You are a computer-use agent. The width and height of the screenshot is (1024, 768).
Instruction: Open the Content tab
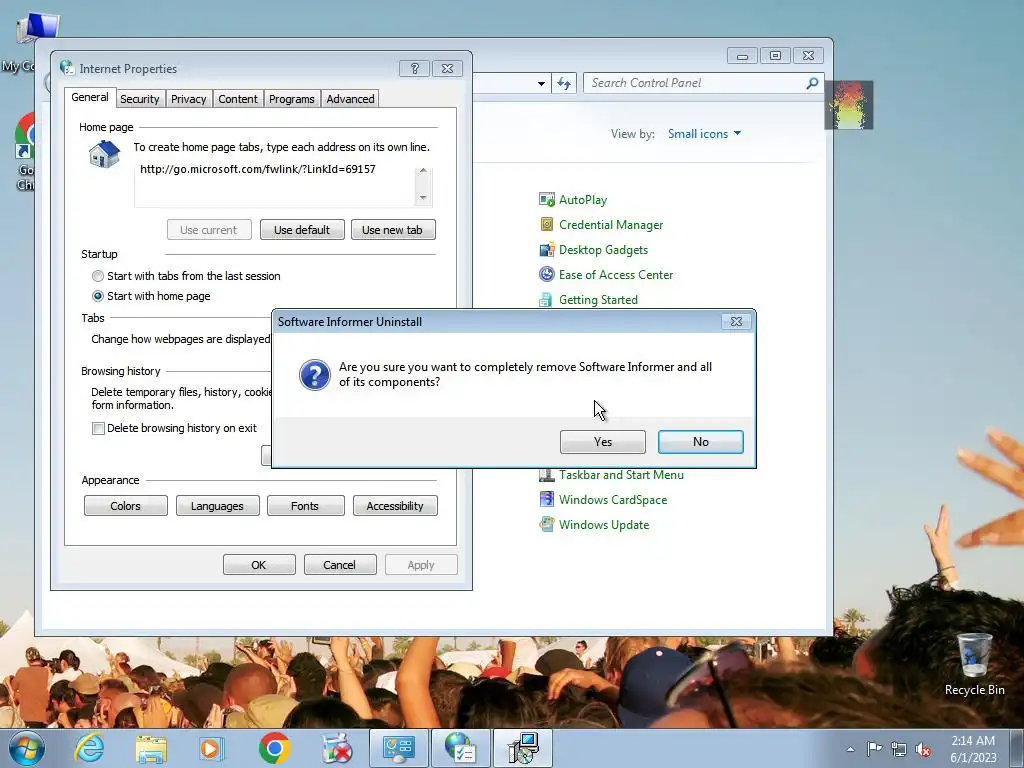coord(238,99)
